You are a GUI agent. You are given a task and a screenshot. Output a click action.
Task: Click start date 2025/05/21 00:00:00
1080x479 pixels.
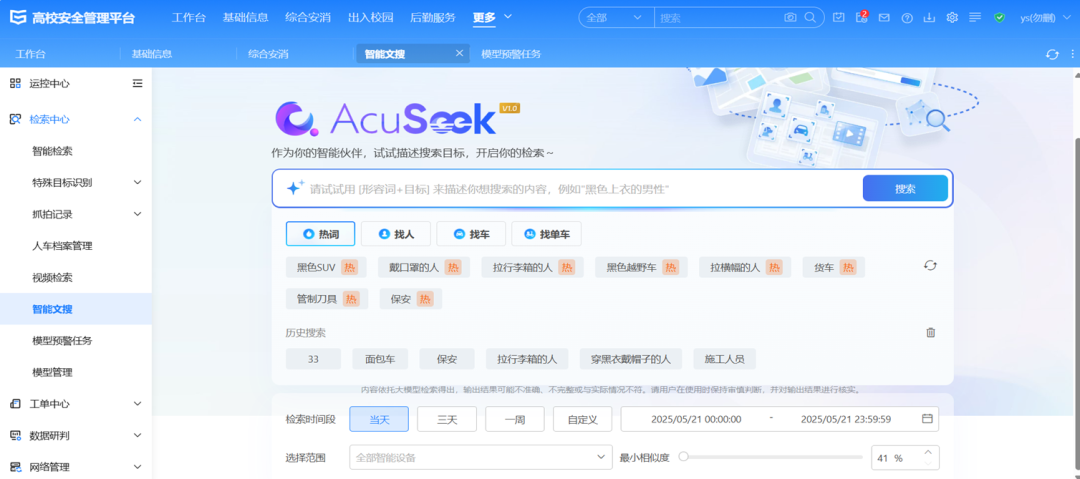coord(696,419)
